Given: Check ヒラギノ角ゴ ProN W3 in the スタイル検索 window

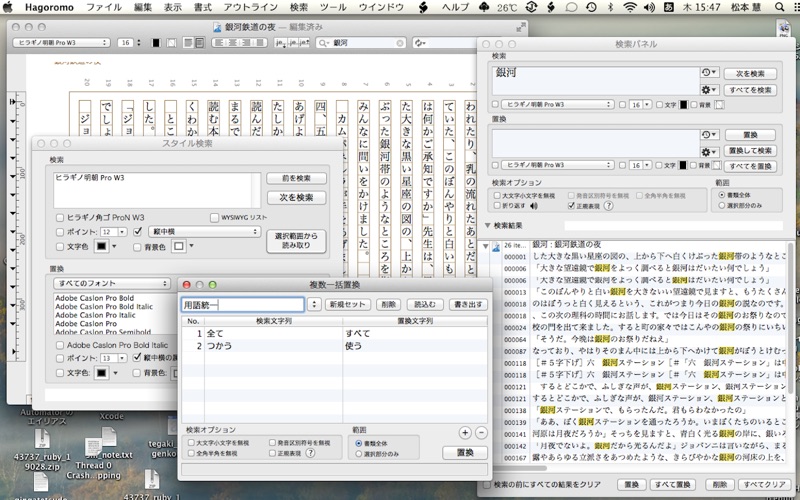Looking at the screenshot, I should pos(60,218).
